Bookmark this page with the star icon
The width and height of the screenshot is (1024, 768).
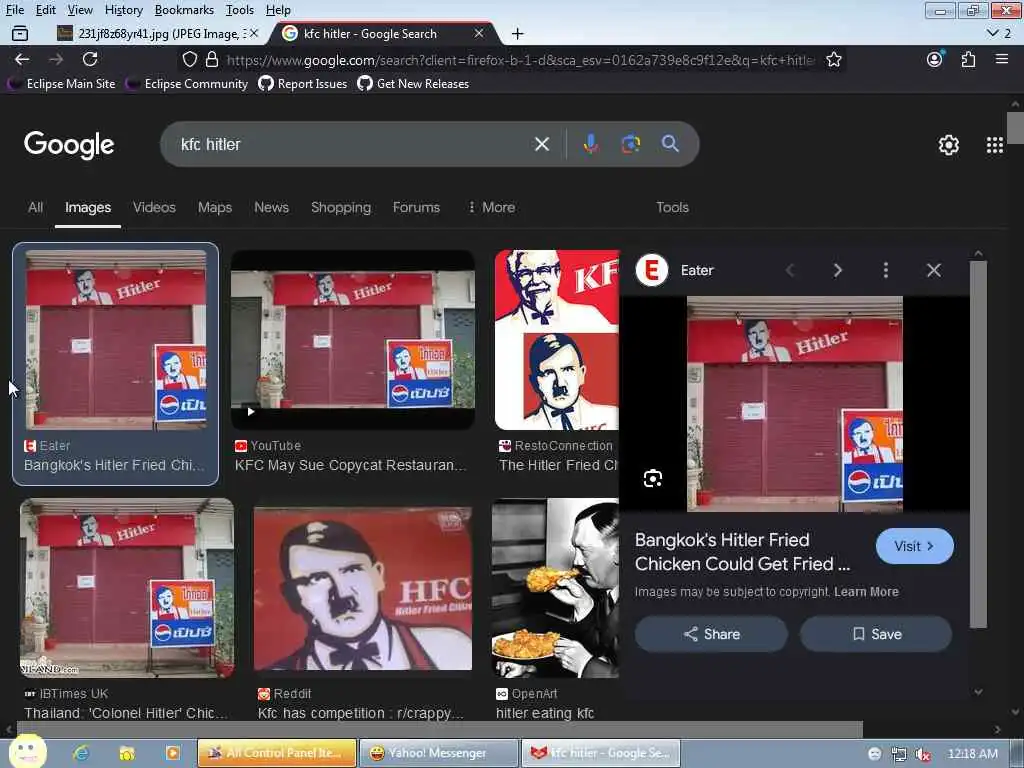(x=833, y=59)
